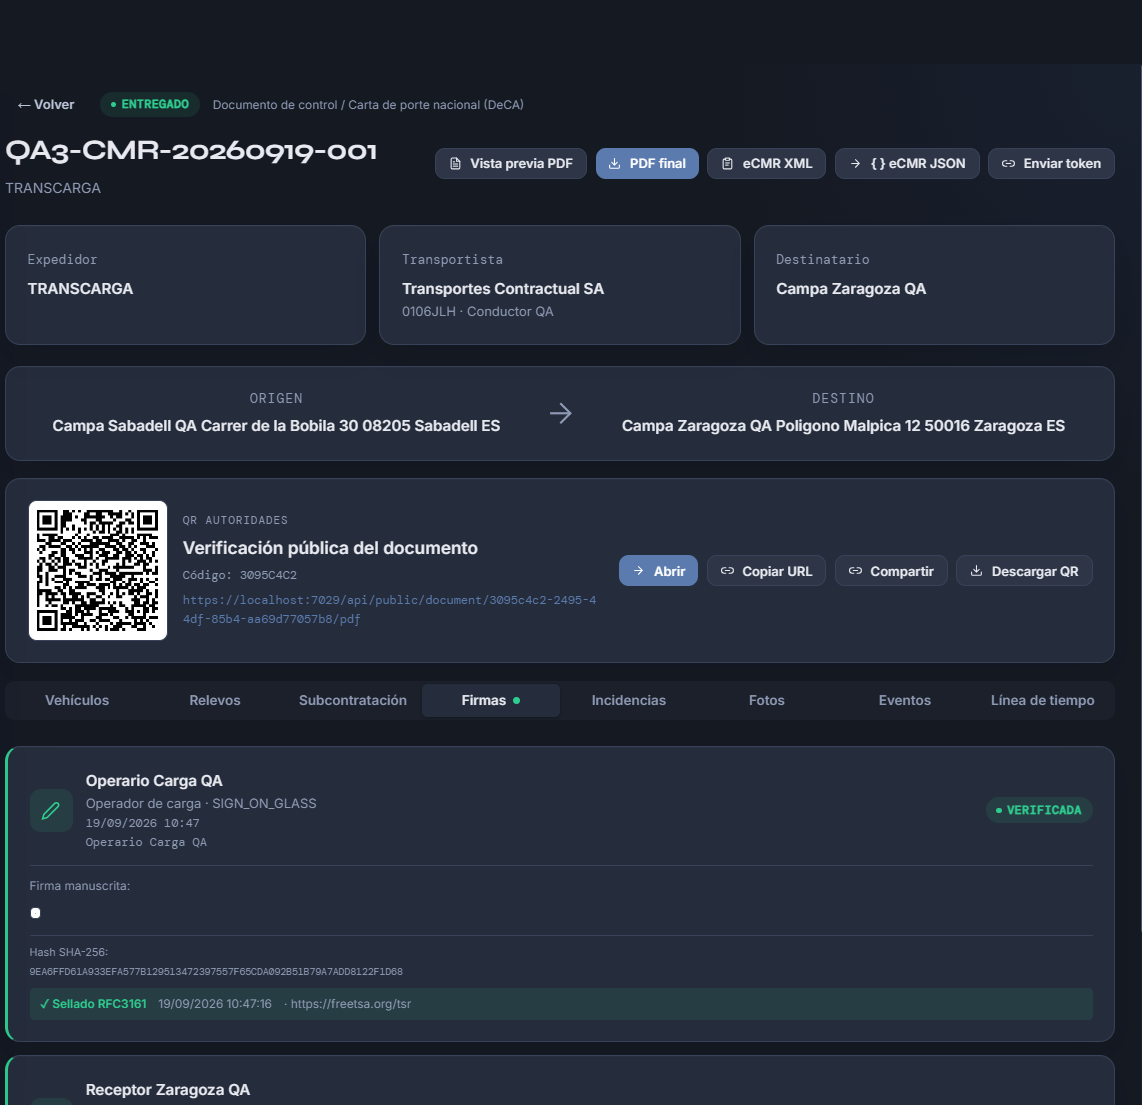Click the Campa Sabadell QA origin address

pos(276,426)
